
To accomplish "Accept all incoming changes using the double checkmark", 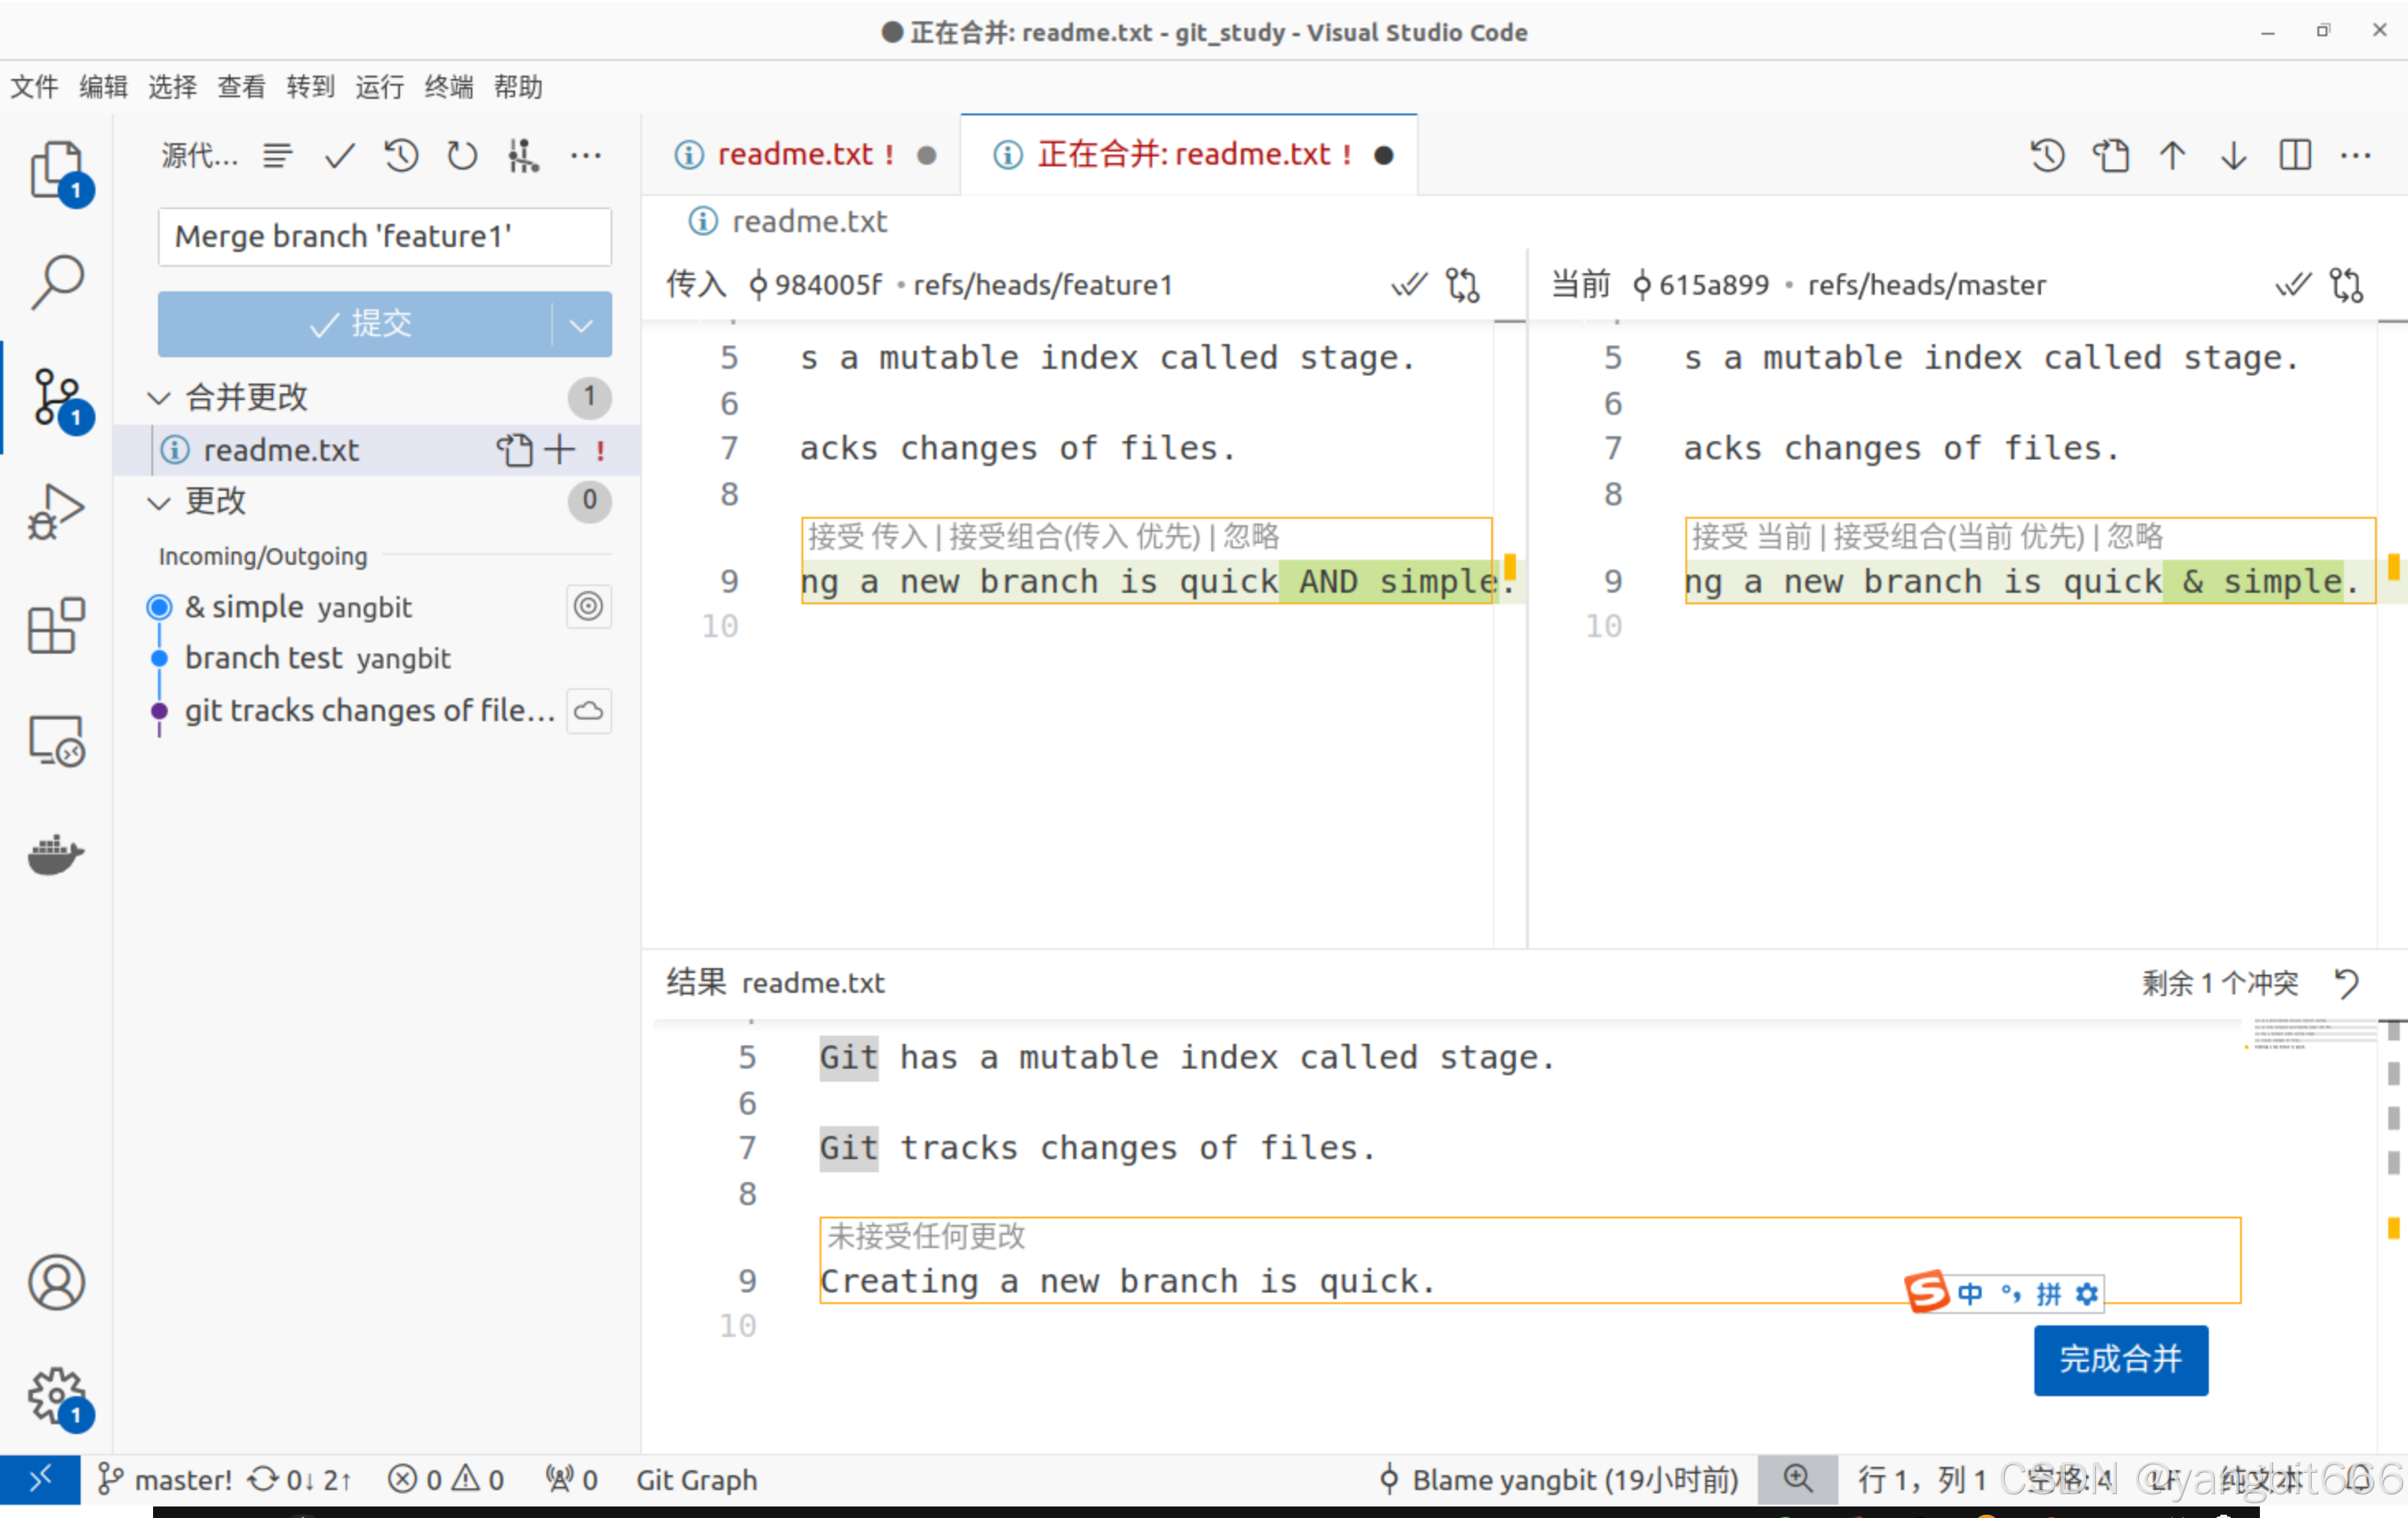I will [1408, 285].
